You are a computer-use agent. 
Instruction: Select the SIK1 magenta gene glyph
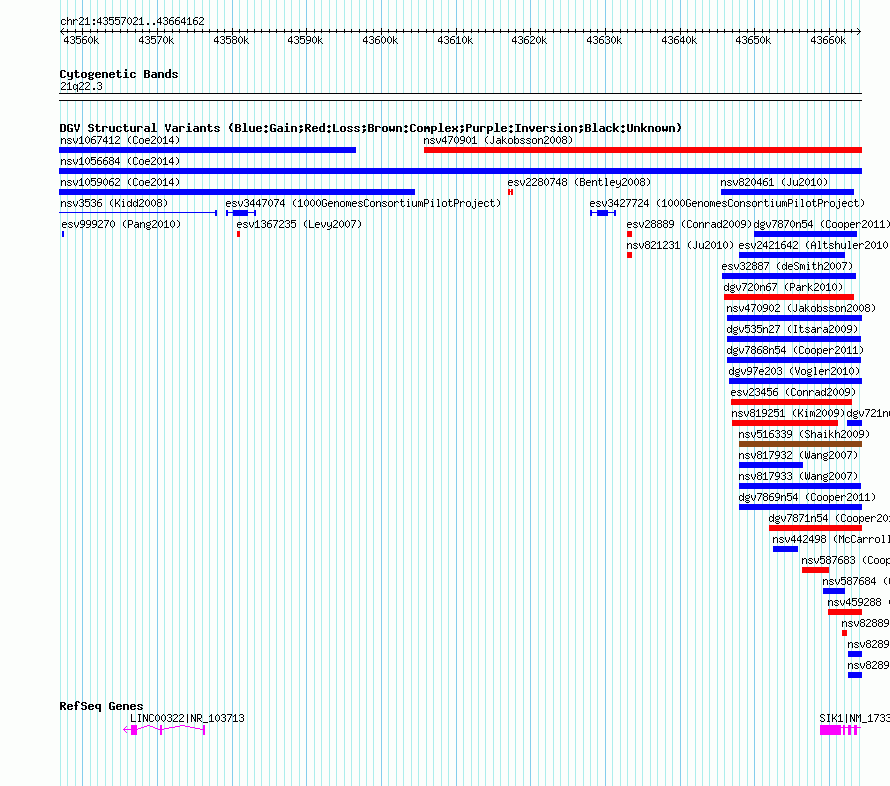pyautogui.click(x=840, y=730)
